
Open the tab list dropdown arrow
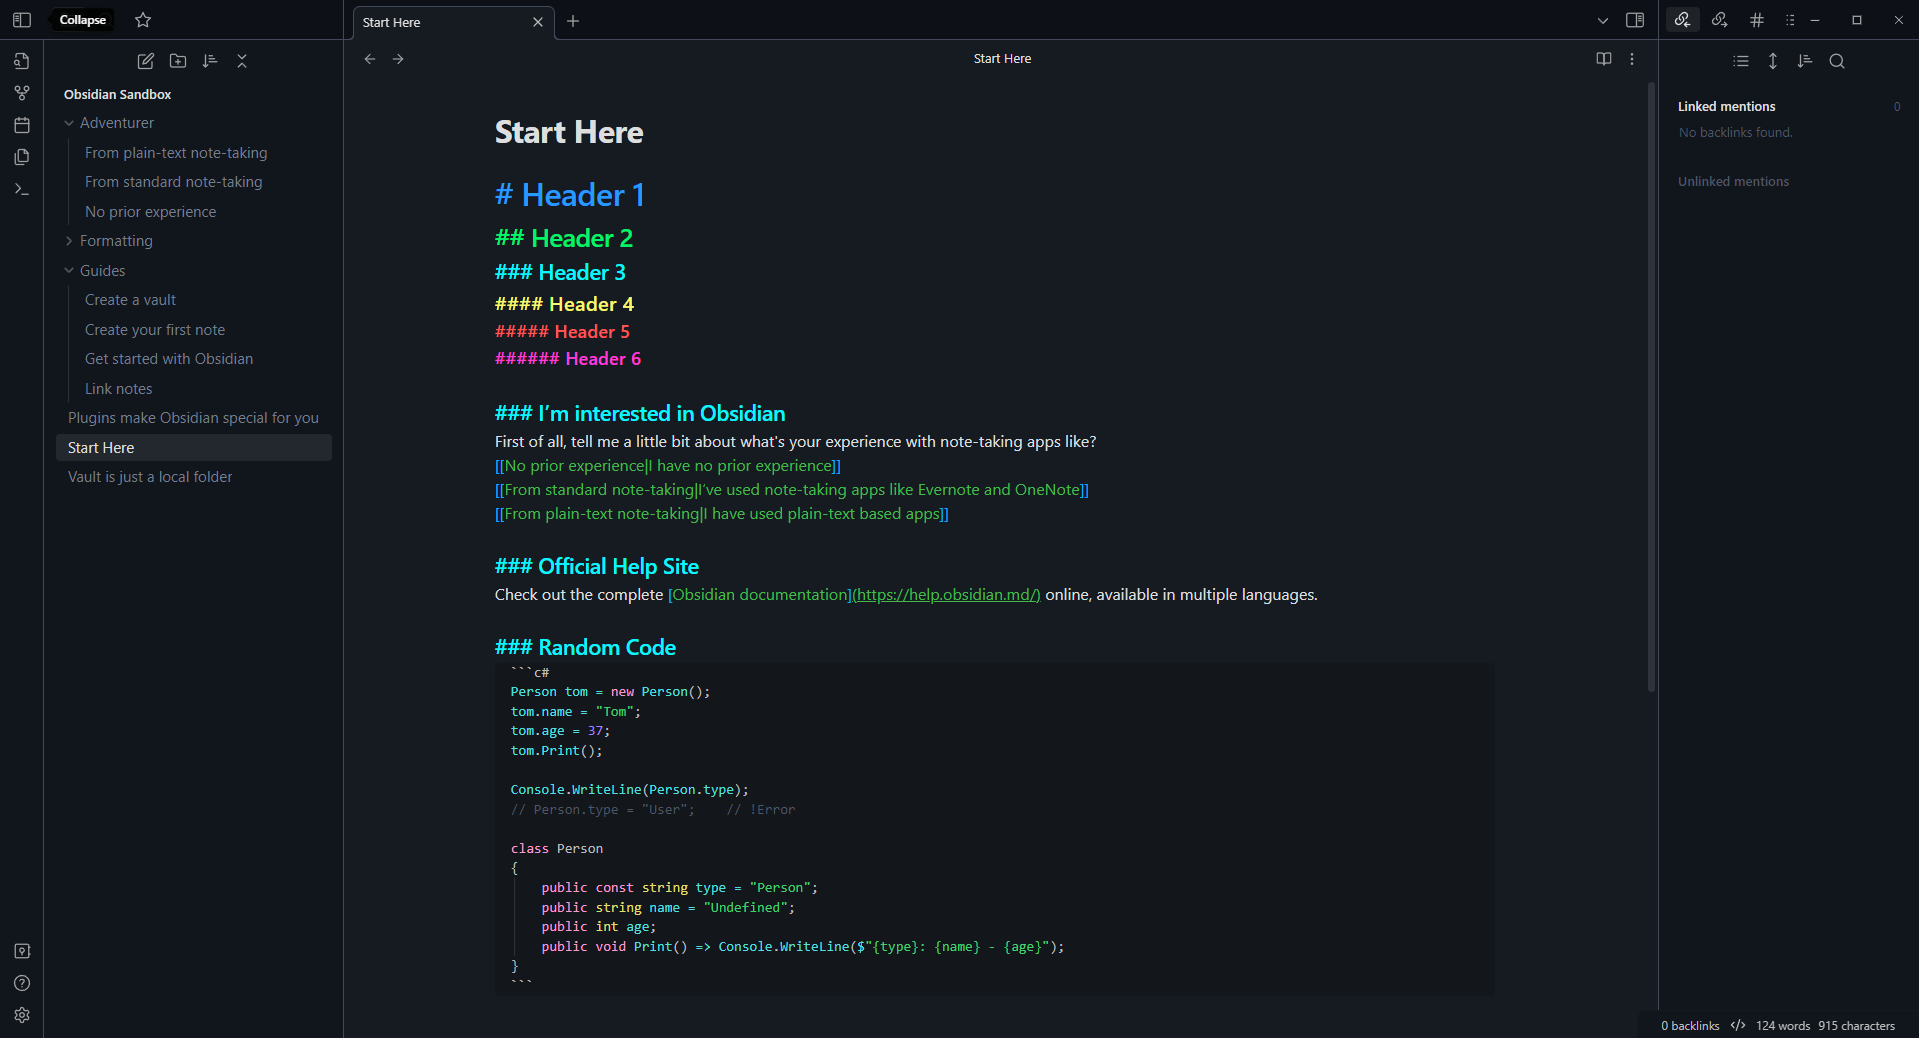click(x=1603, y=20)
